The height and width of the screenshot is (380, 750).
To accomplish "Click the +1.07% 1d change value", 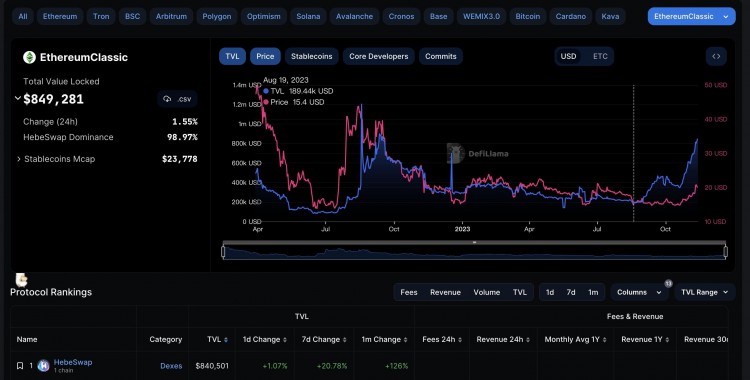I will pos(275,366).
